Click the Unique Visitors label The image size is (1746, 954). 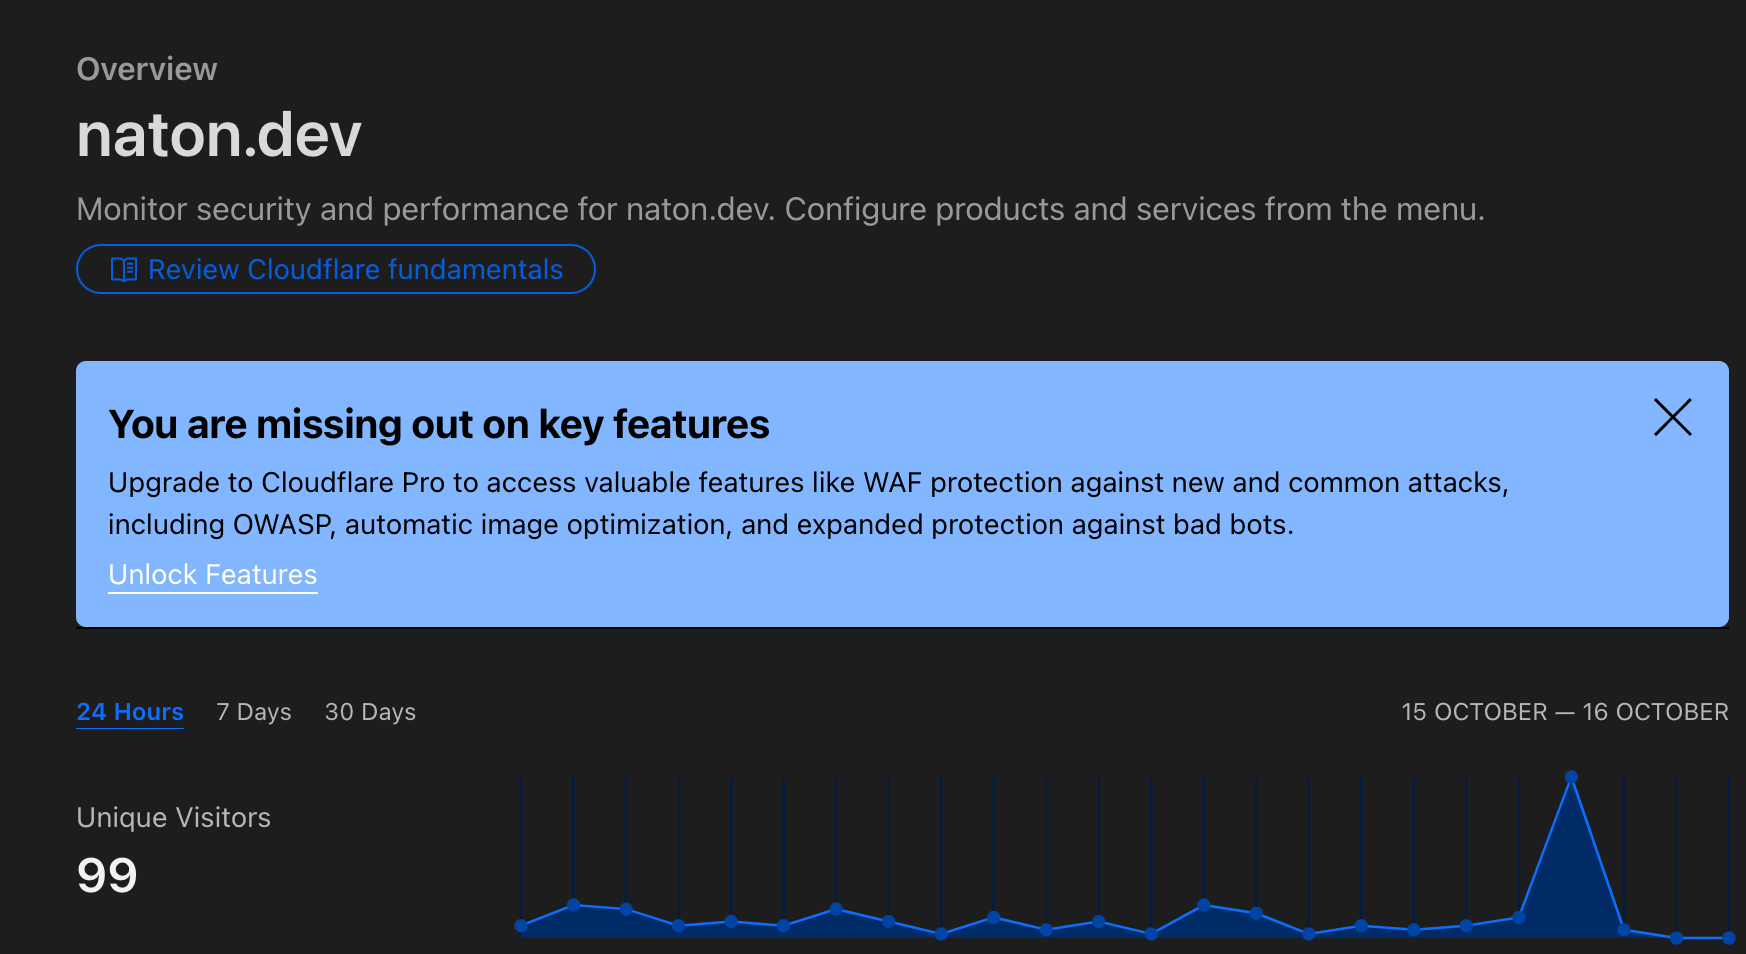[174, 818]
